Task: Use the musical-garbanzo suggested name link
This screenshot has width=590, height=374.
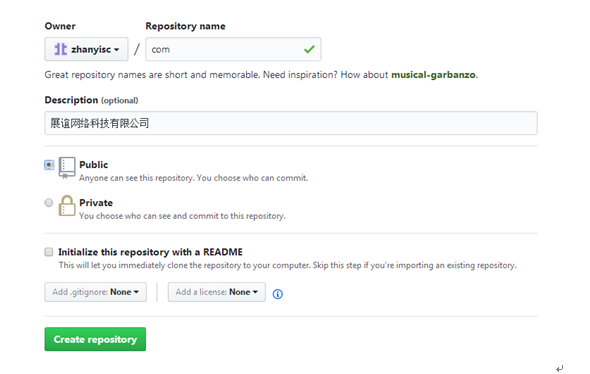Action: coord(433,75)
